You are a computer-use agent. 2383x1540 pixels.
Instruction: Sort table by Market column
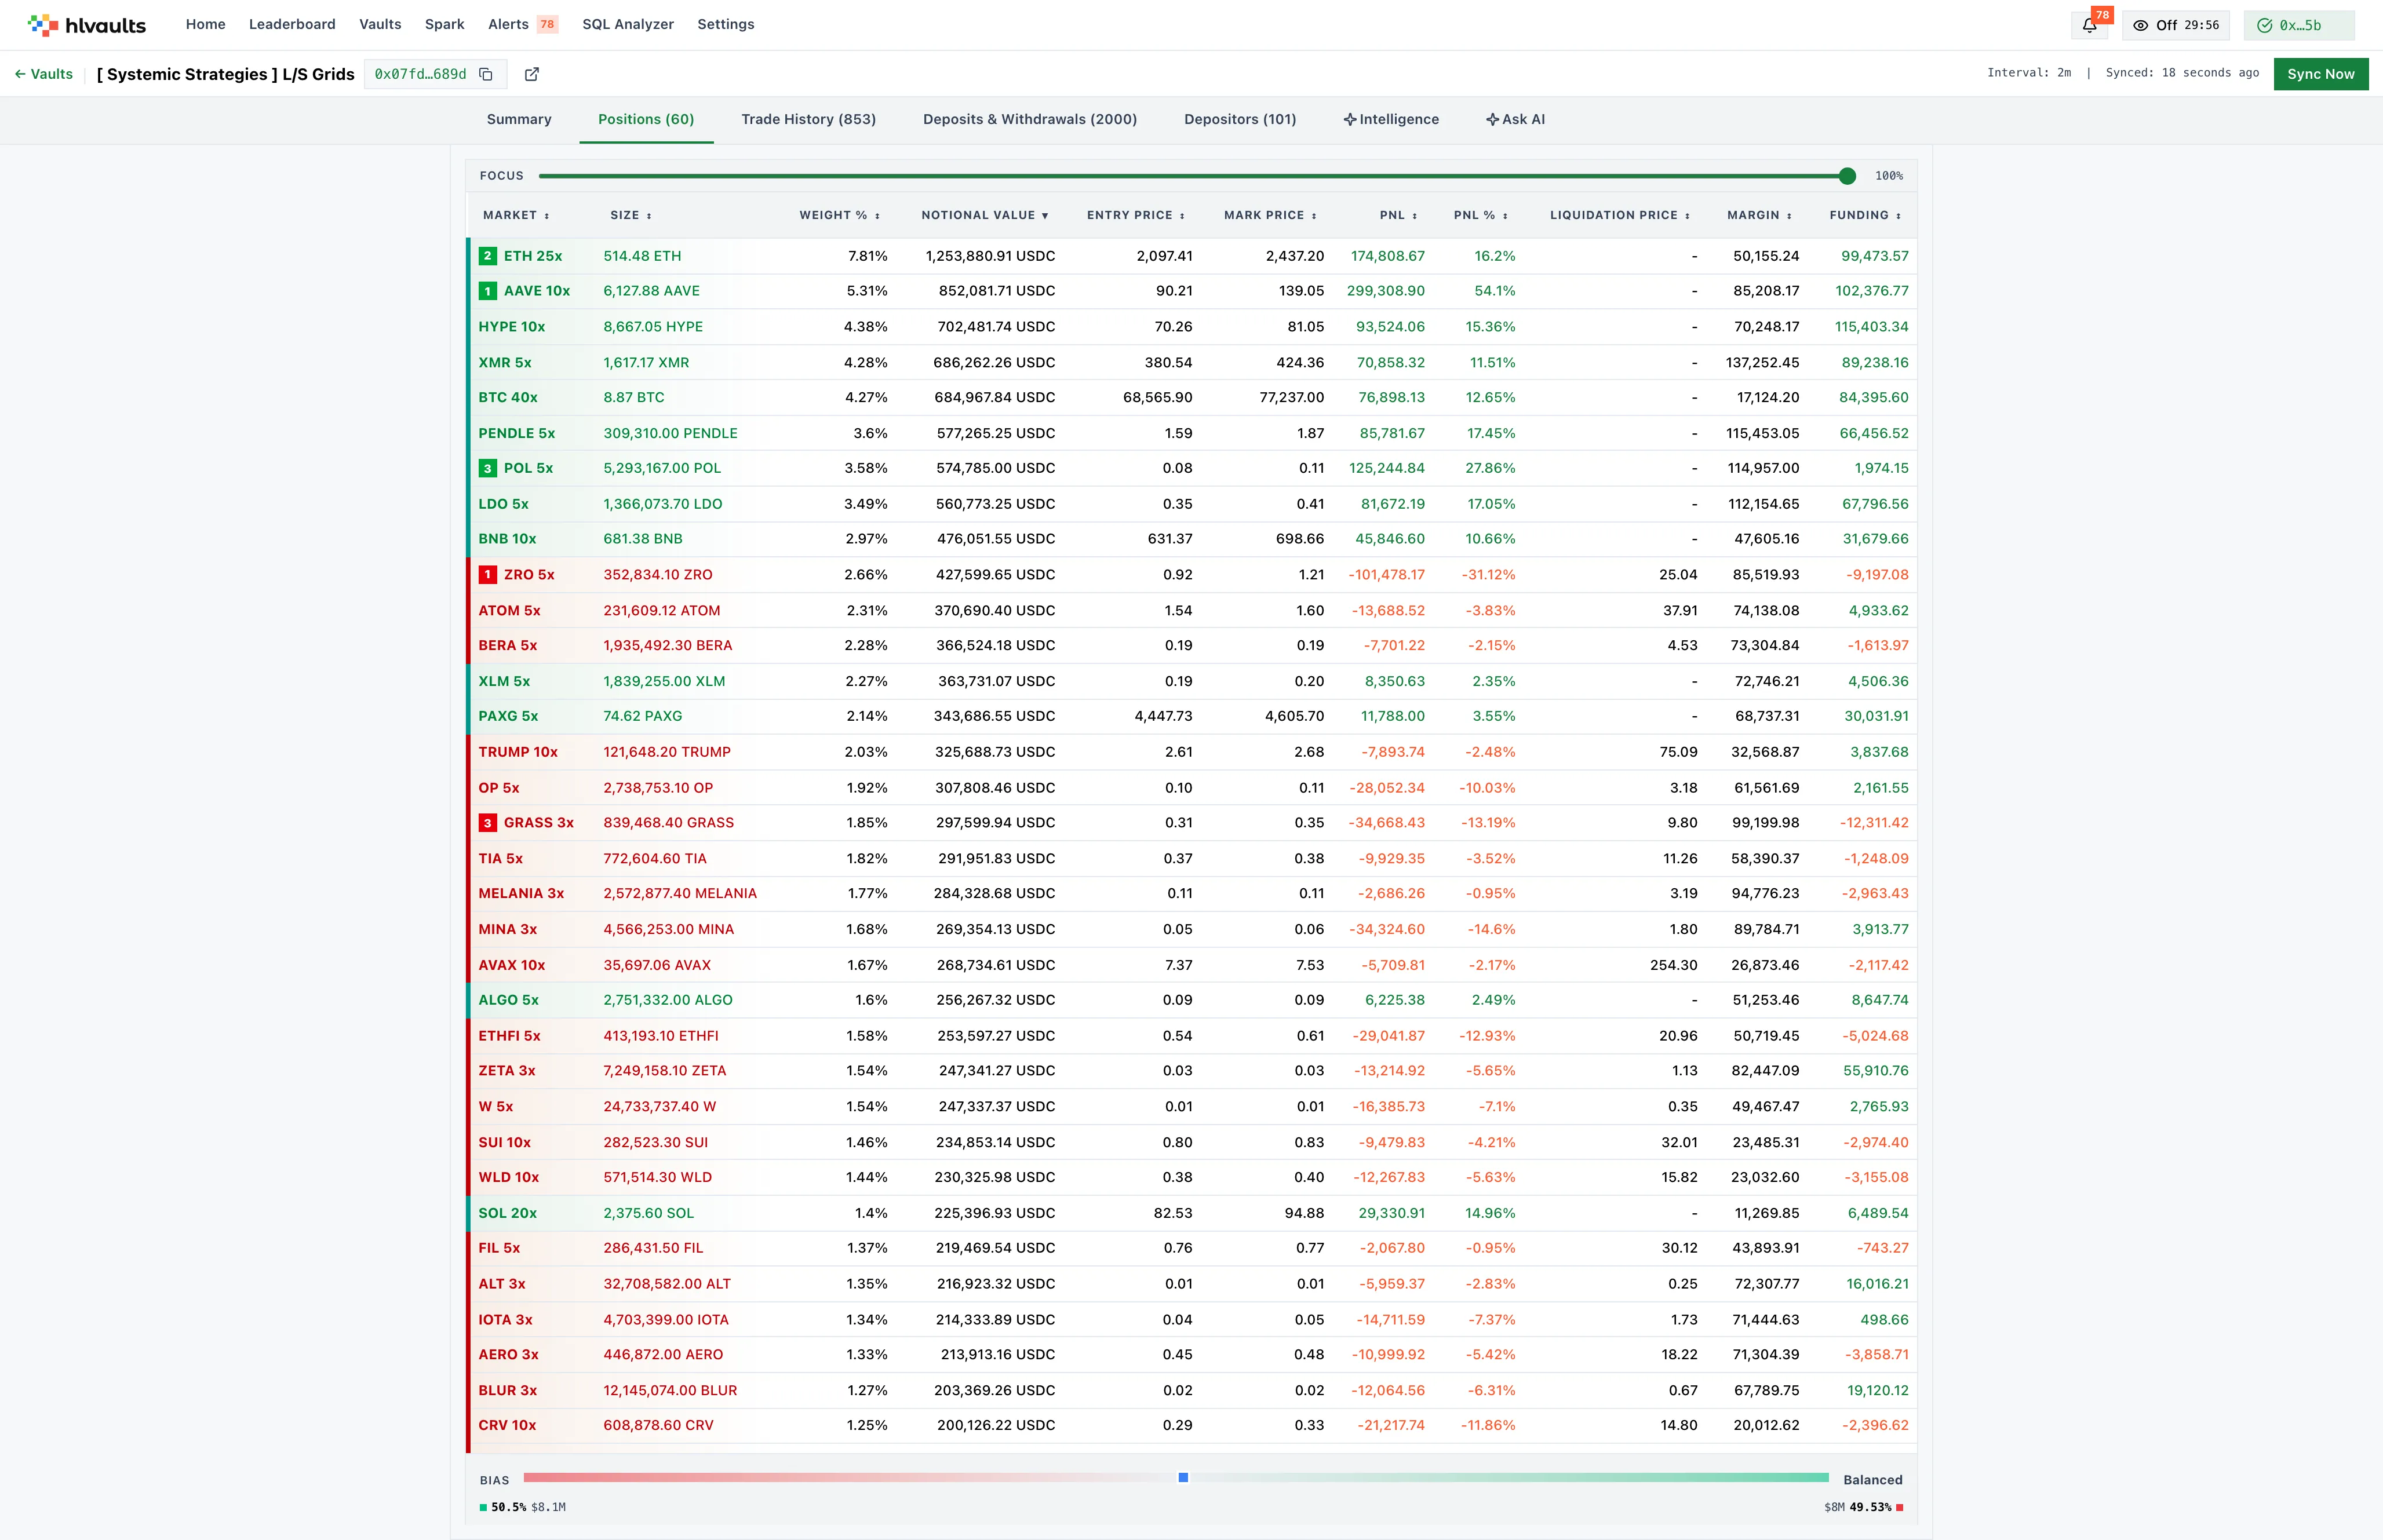[x=516, y=215]
